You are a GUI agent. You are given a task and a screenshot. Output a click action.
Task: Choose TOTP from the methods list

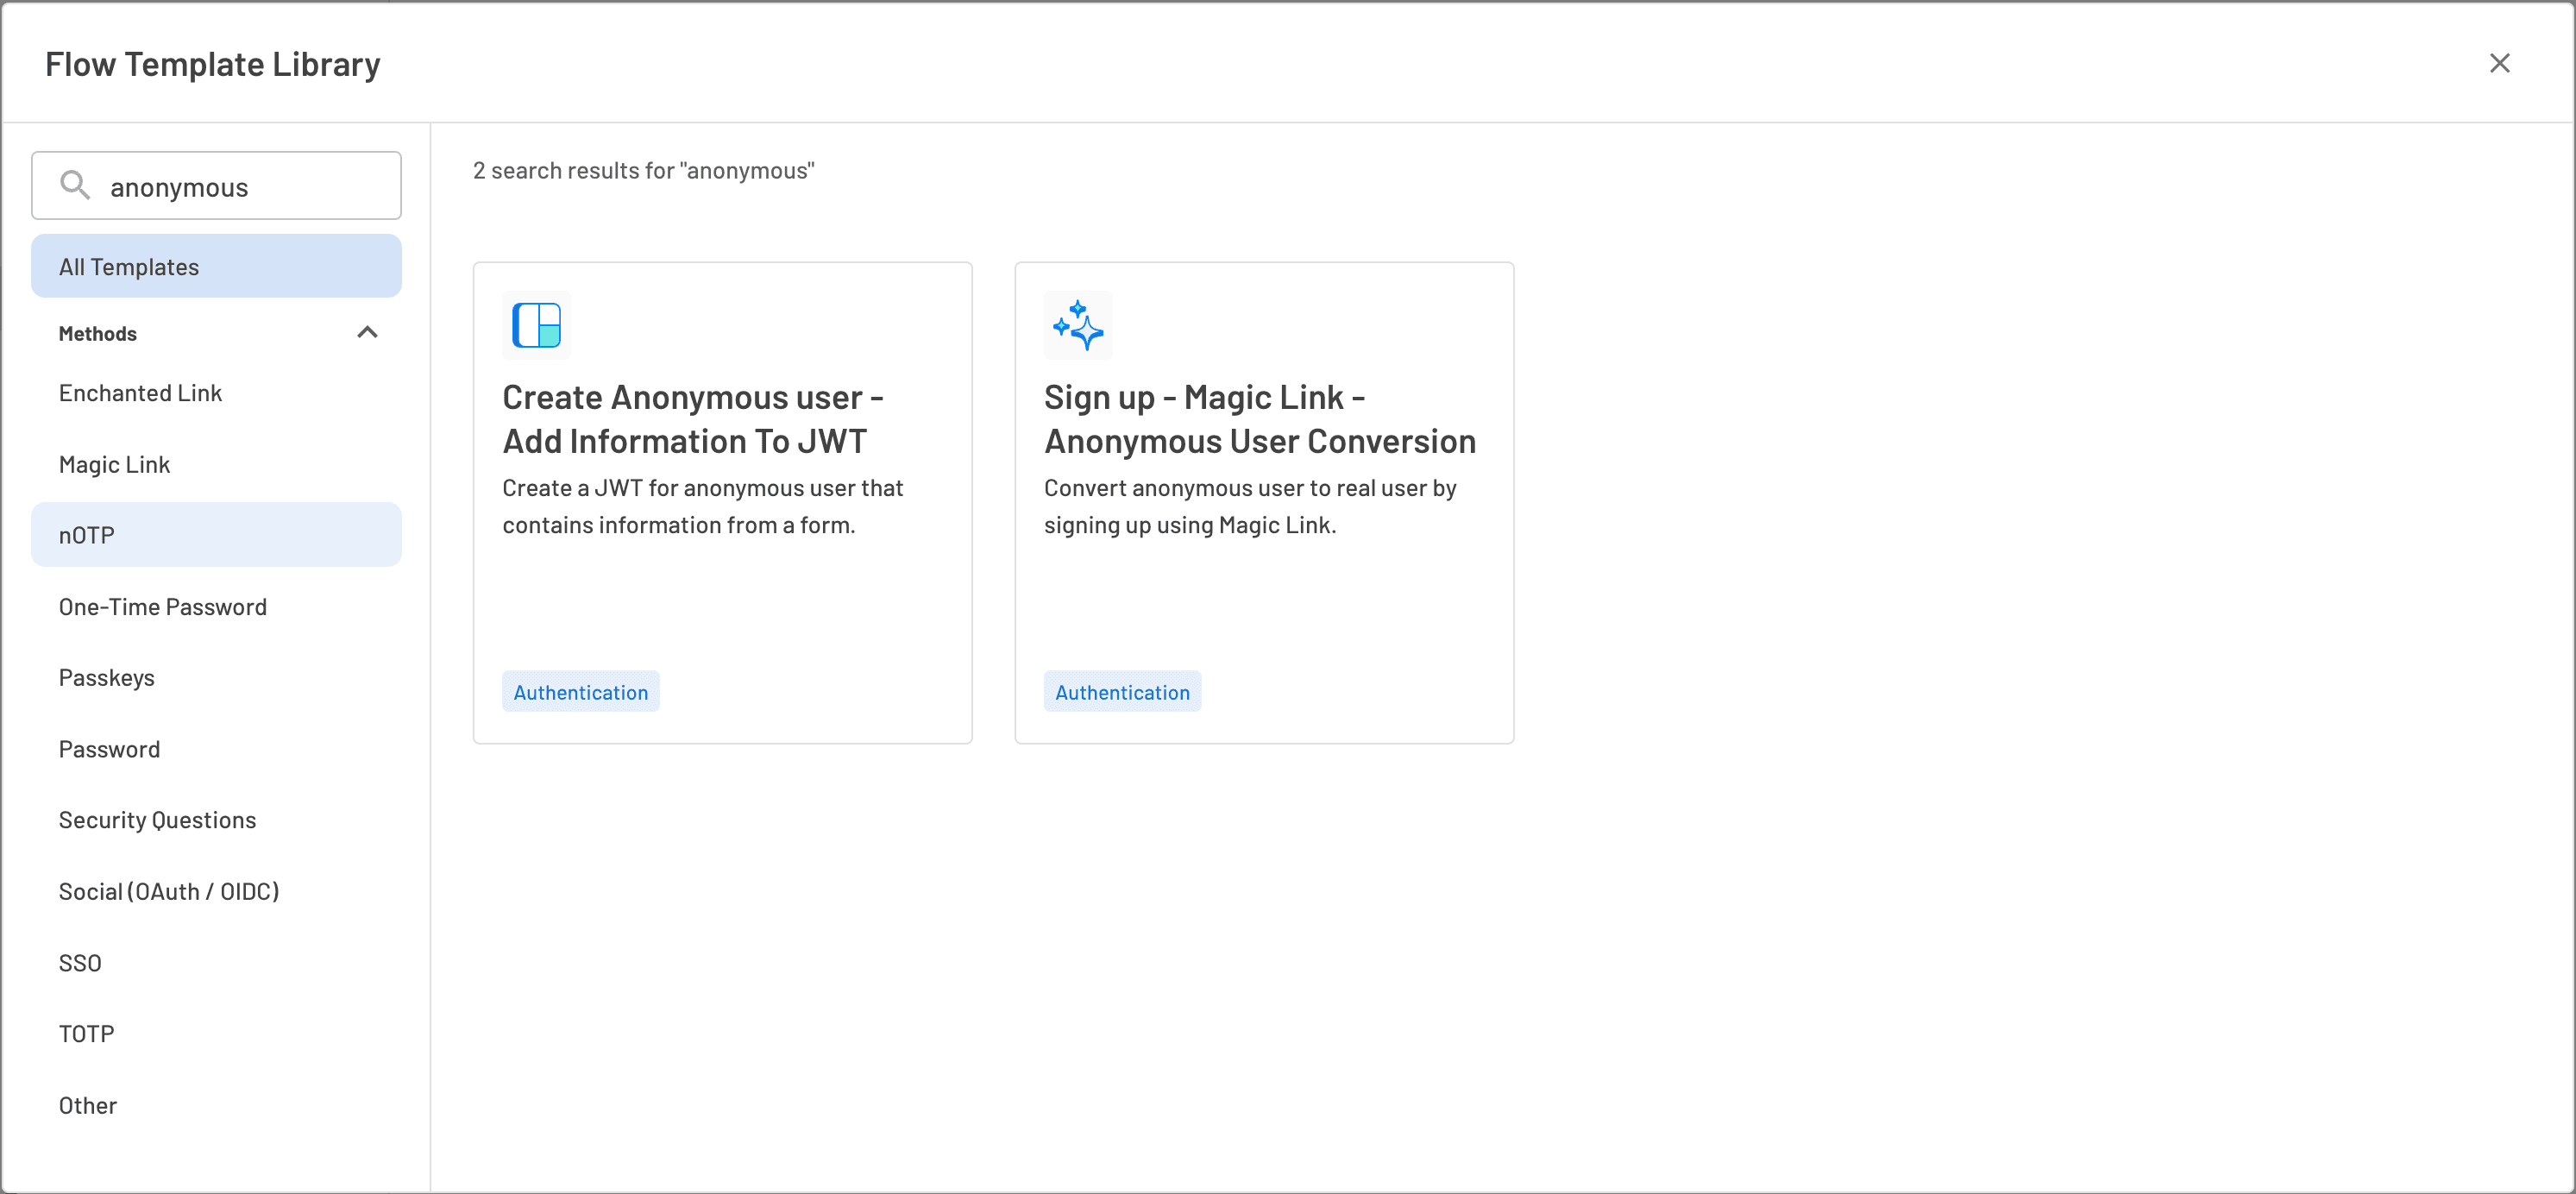[x=86, y=1034]
